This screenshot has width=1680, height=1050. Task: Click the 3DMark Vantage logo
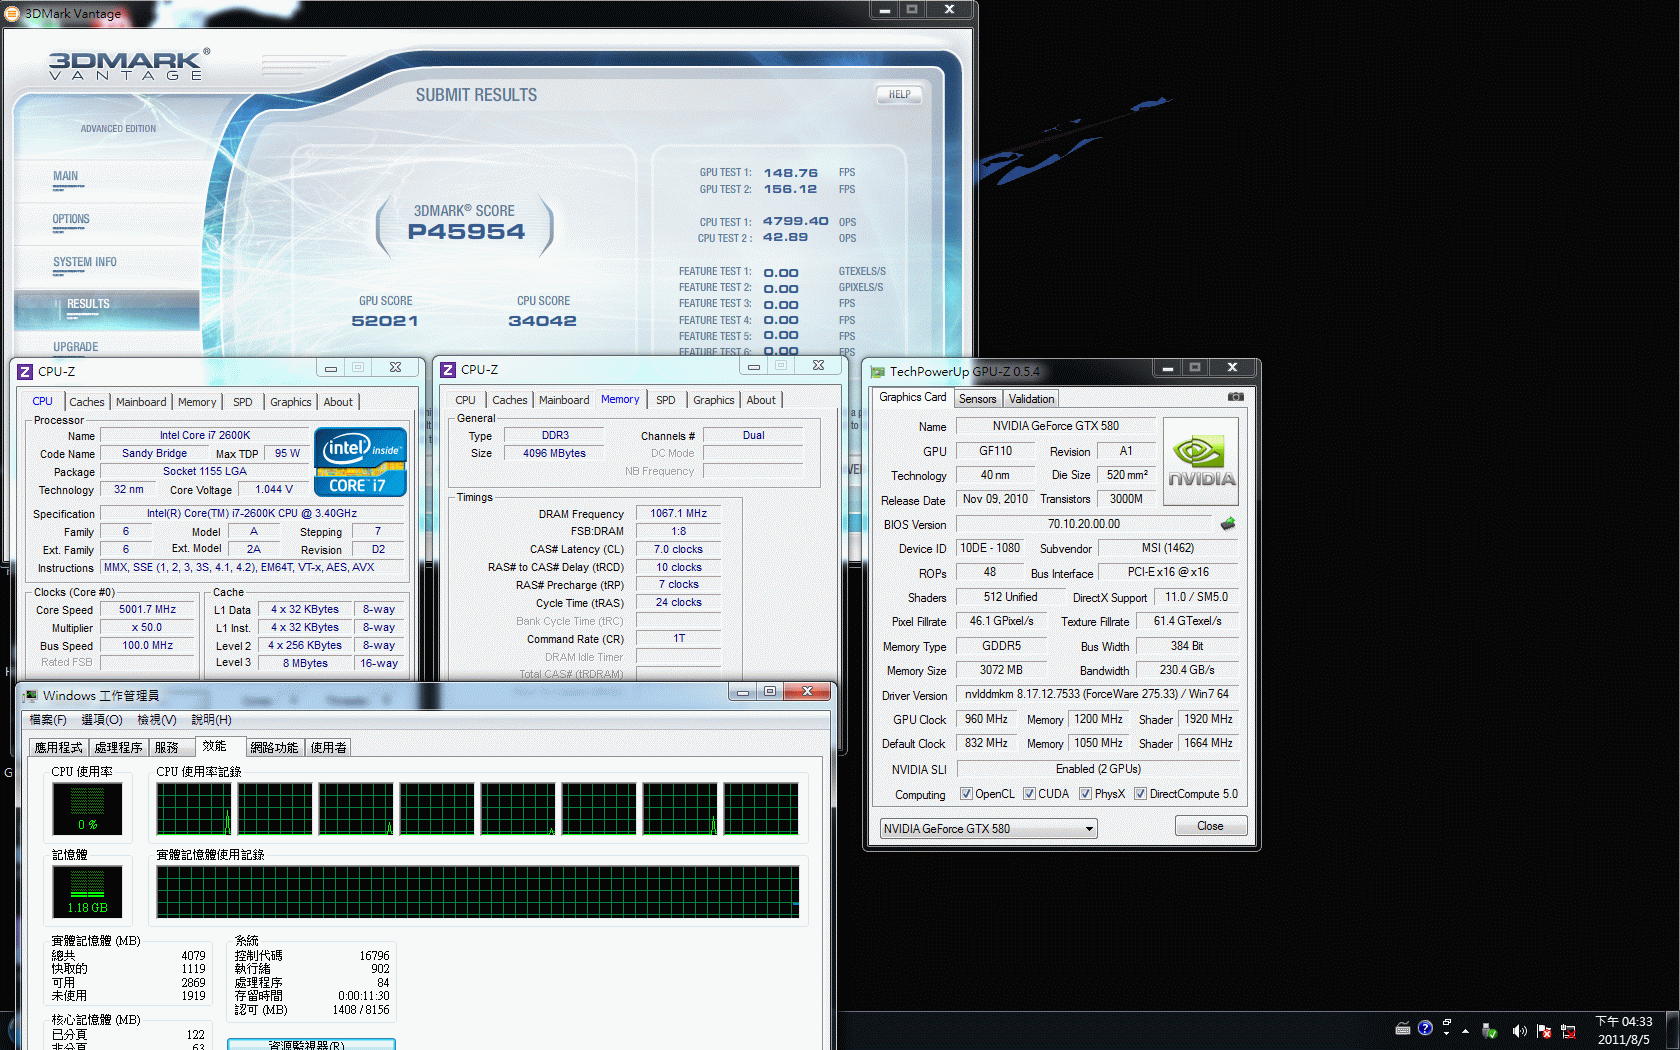[x=130, y=65]
